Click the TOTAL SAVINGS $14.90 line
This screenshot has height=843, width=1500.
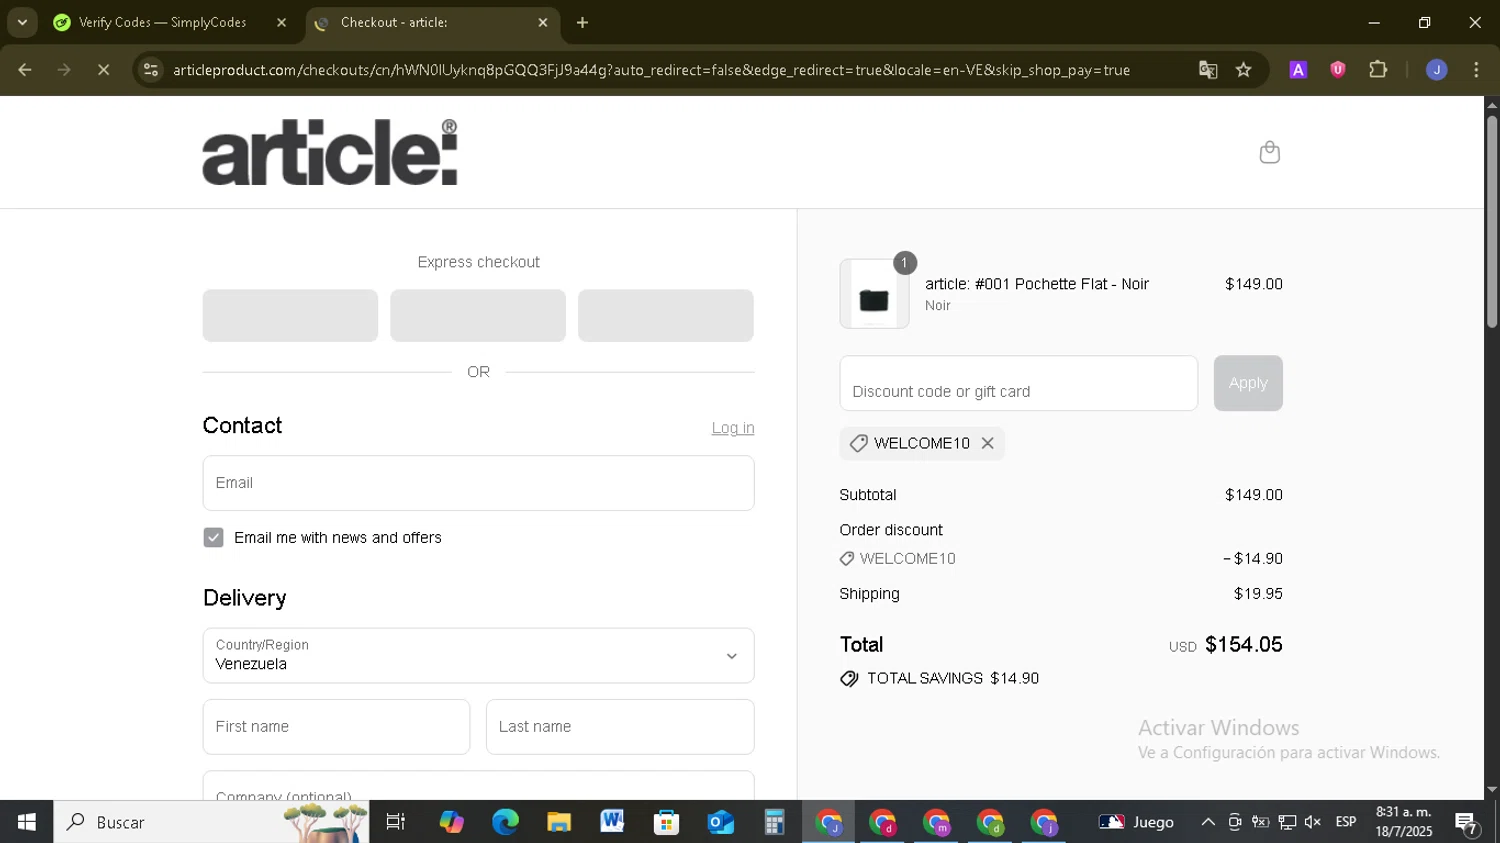940,678
